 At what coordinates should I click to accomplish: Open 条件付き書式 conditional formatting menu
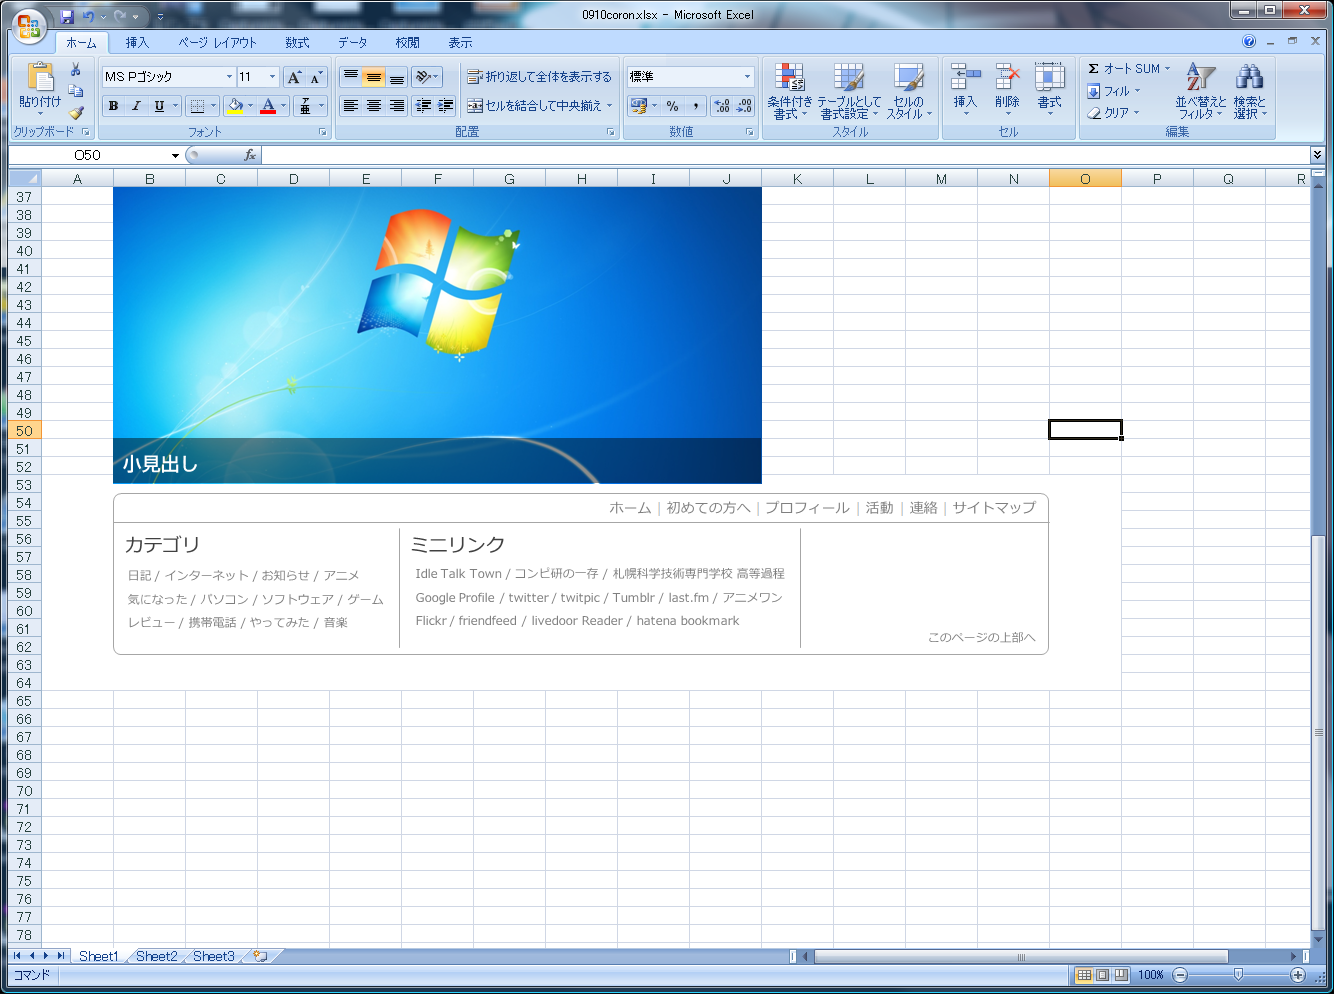click(790, 91)
